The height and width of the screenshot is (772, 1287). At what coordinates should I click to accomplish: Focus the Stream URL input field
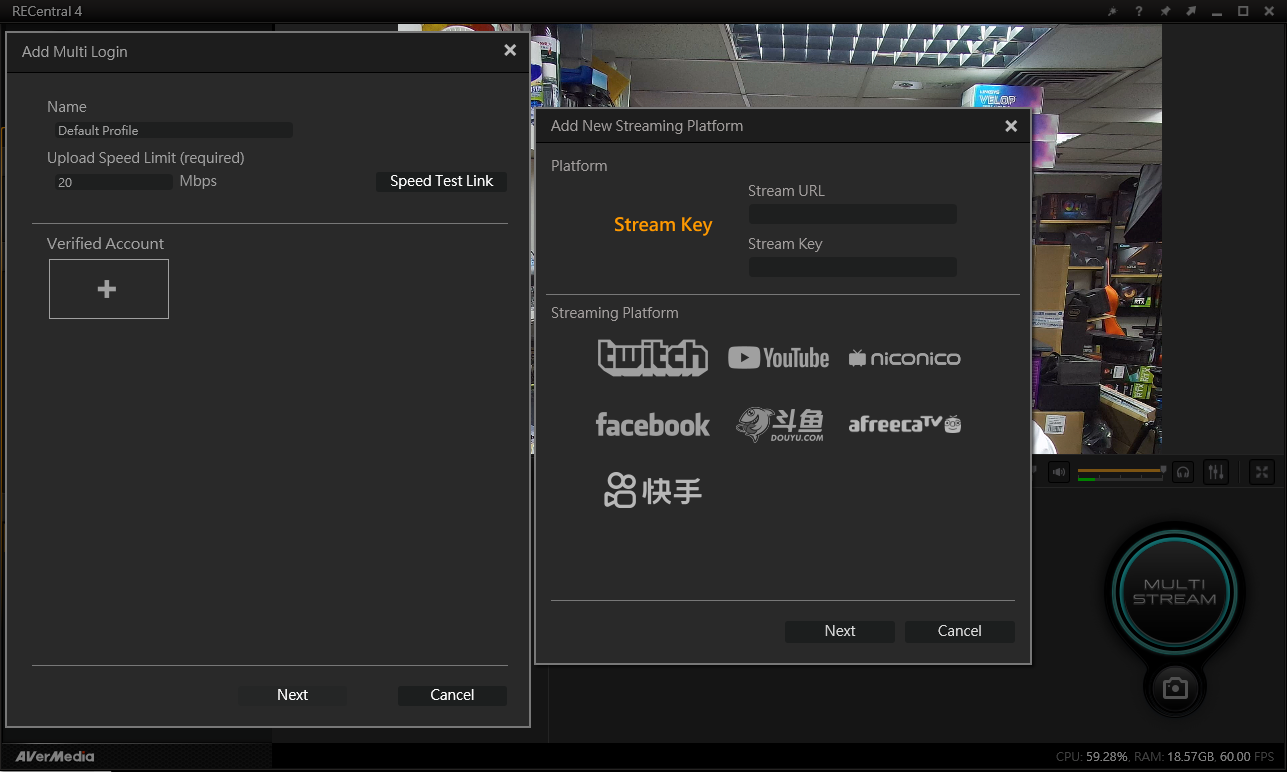(x=852, y=214)
